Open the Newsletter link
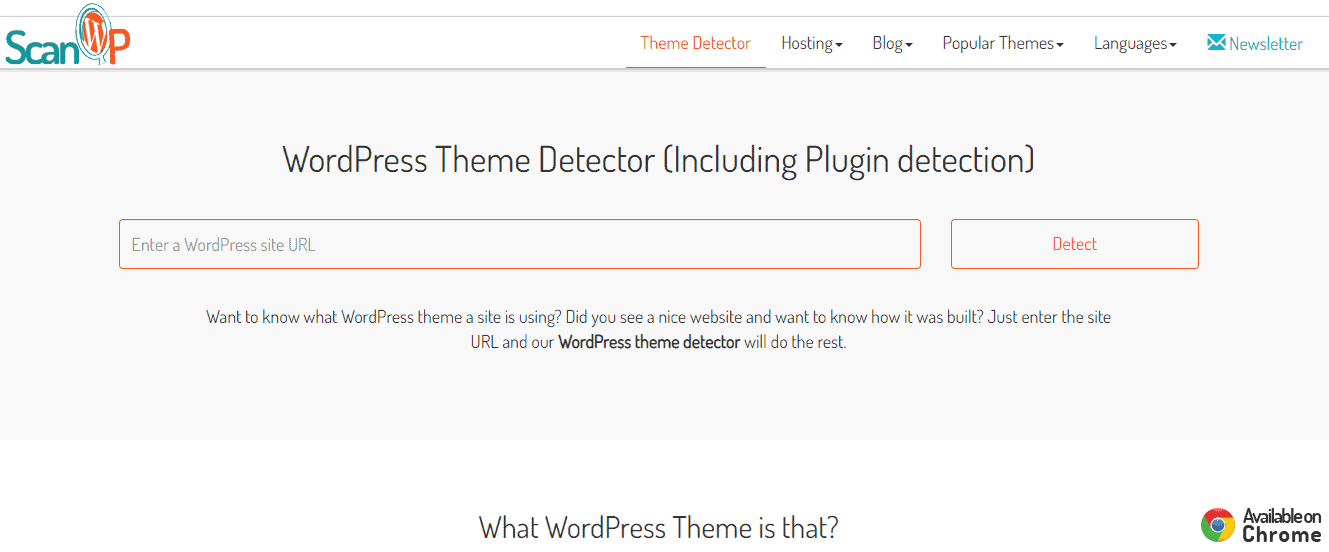 click(x=1265, y=44)
